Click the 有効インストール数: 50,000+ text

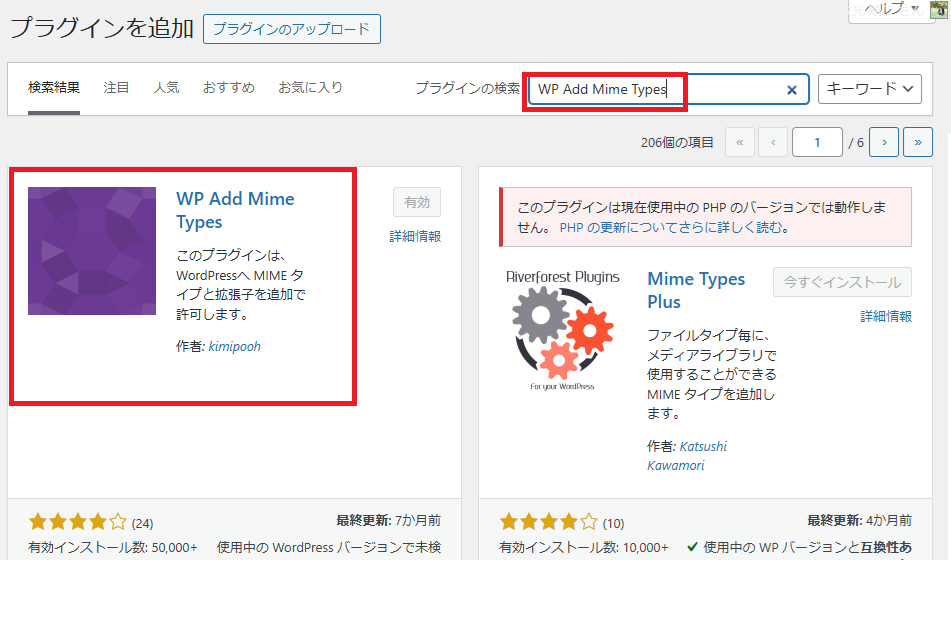pos(113,547)
